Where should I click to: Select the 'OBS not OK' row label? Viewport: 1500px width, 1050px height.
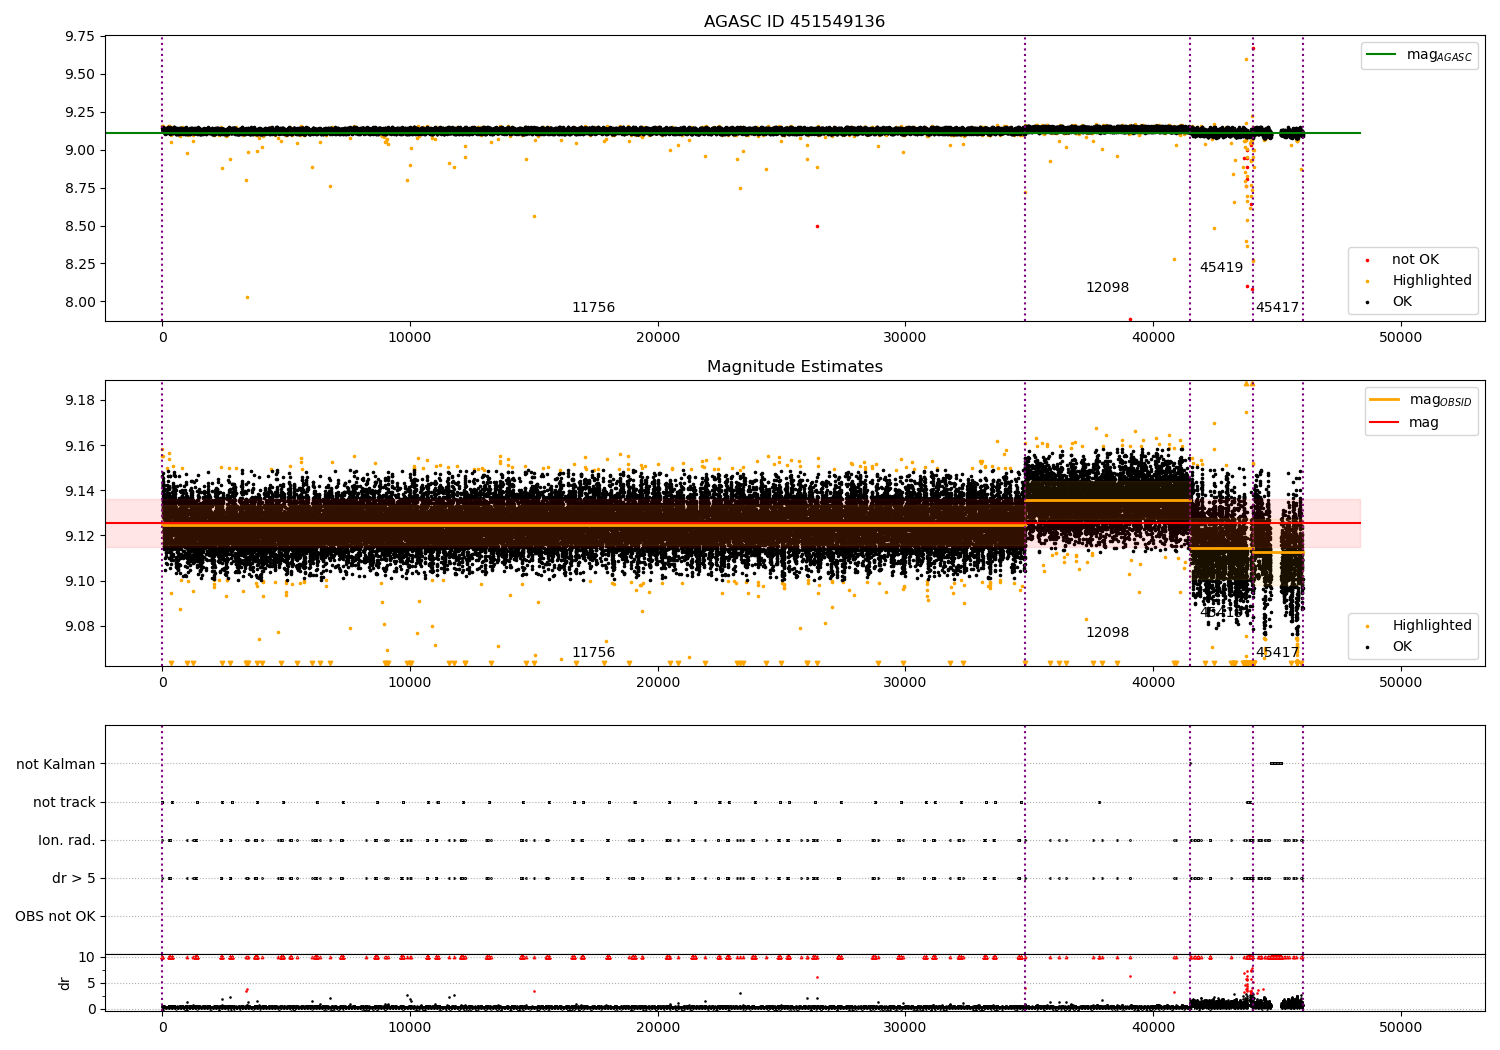(x=55, y=917)
